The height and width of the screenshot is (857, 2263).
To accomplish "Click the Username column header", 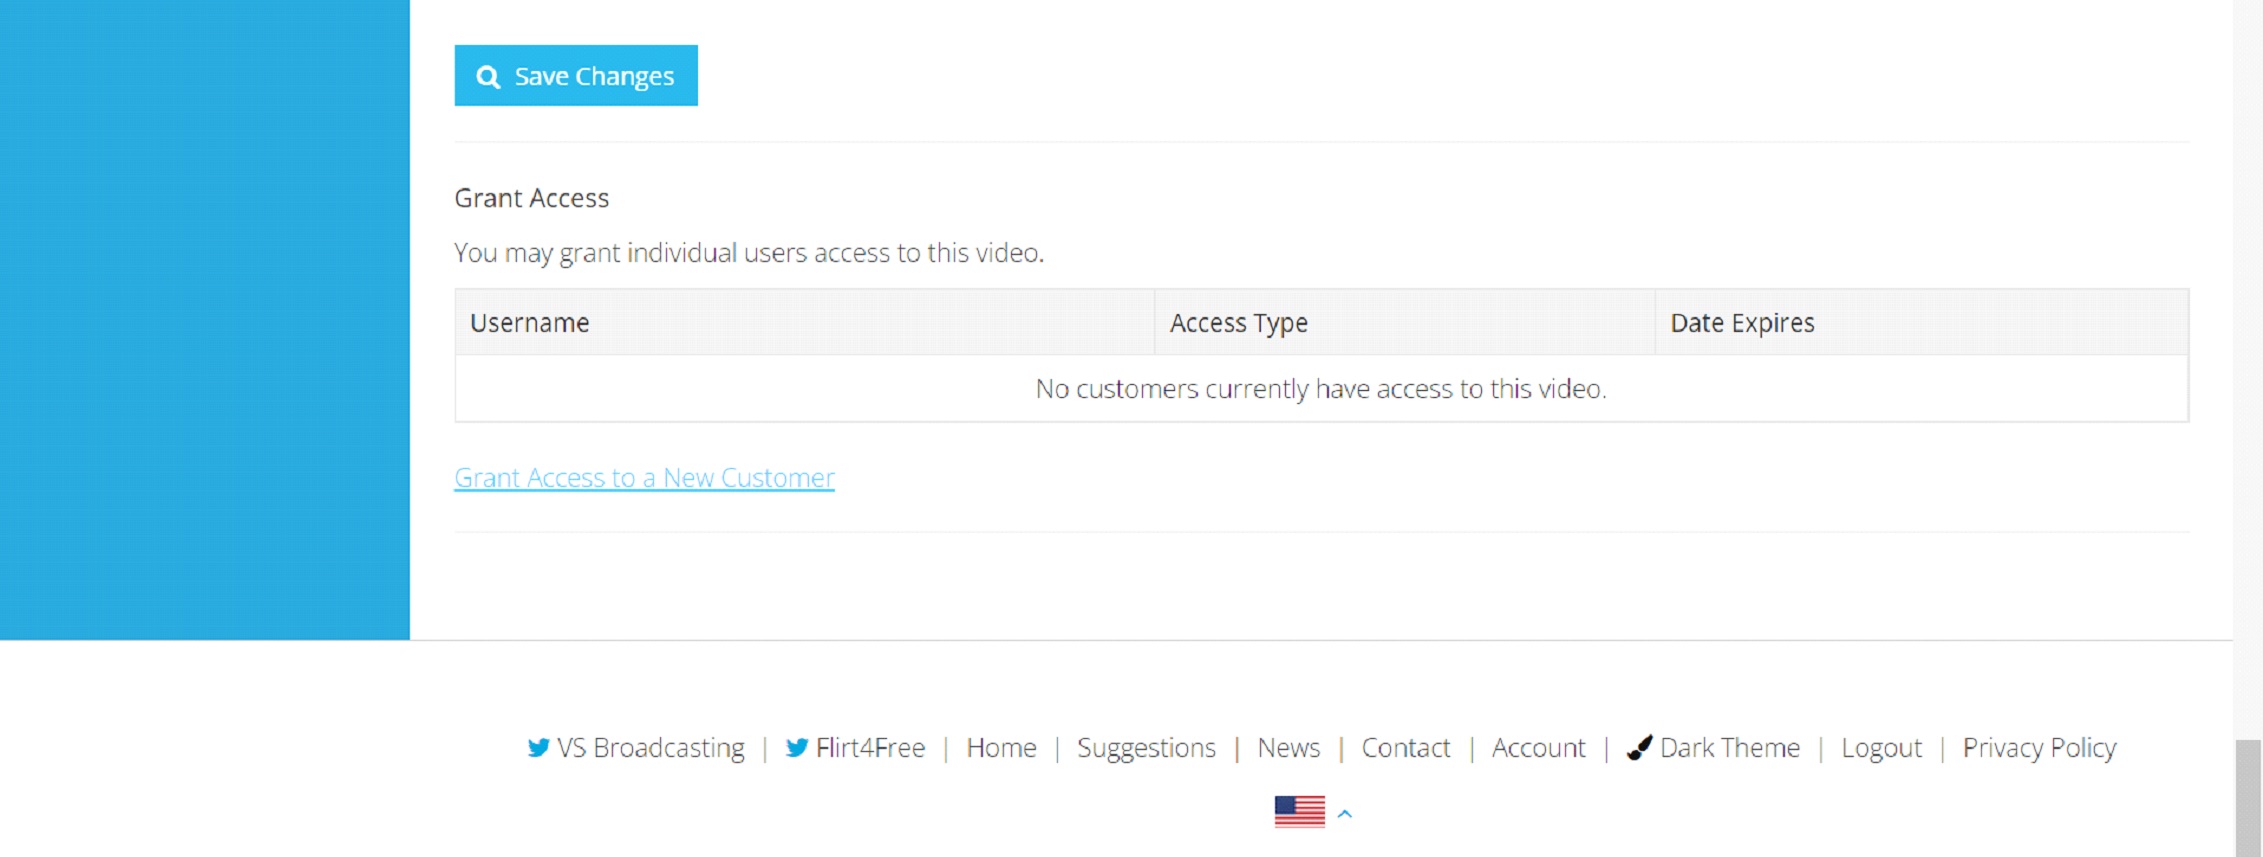I will pyautogui.click(x=529, y=323).
